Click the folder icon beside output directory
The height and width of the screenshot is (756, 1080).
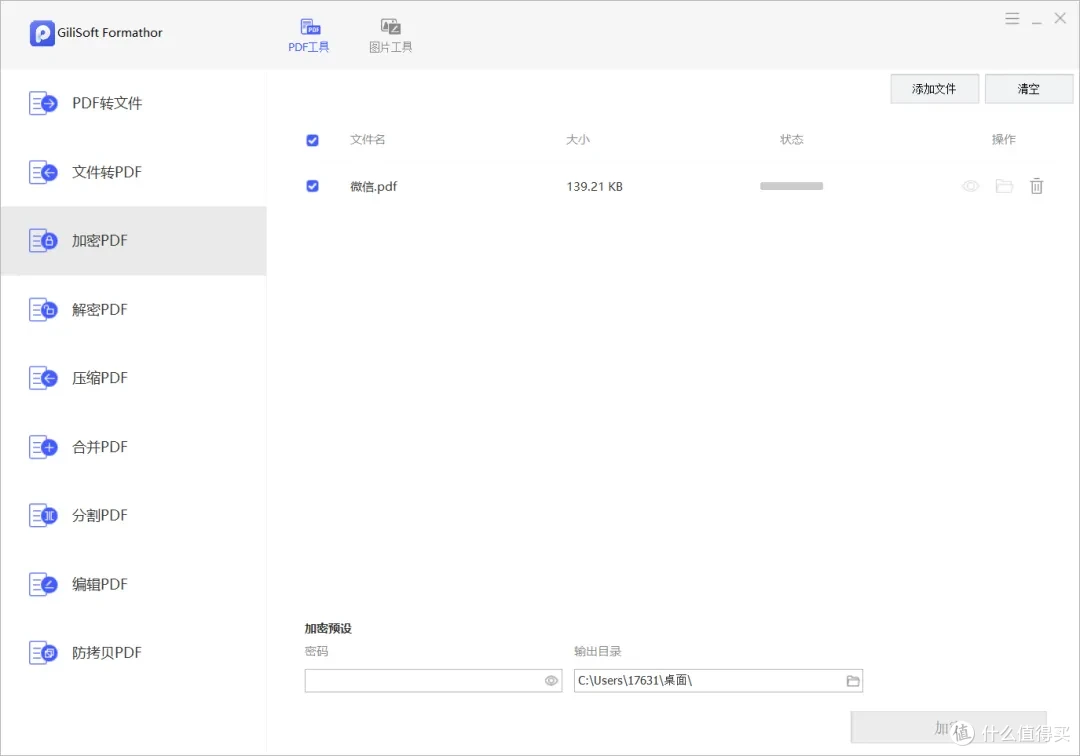(x=853, y=680)
